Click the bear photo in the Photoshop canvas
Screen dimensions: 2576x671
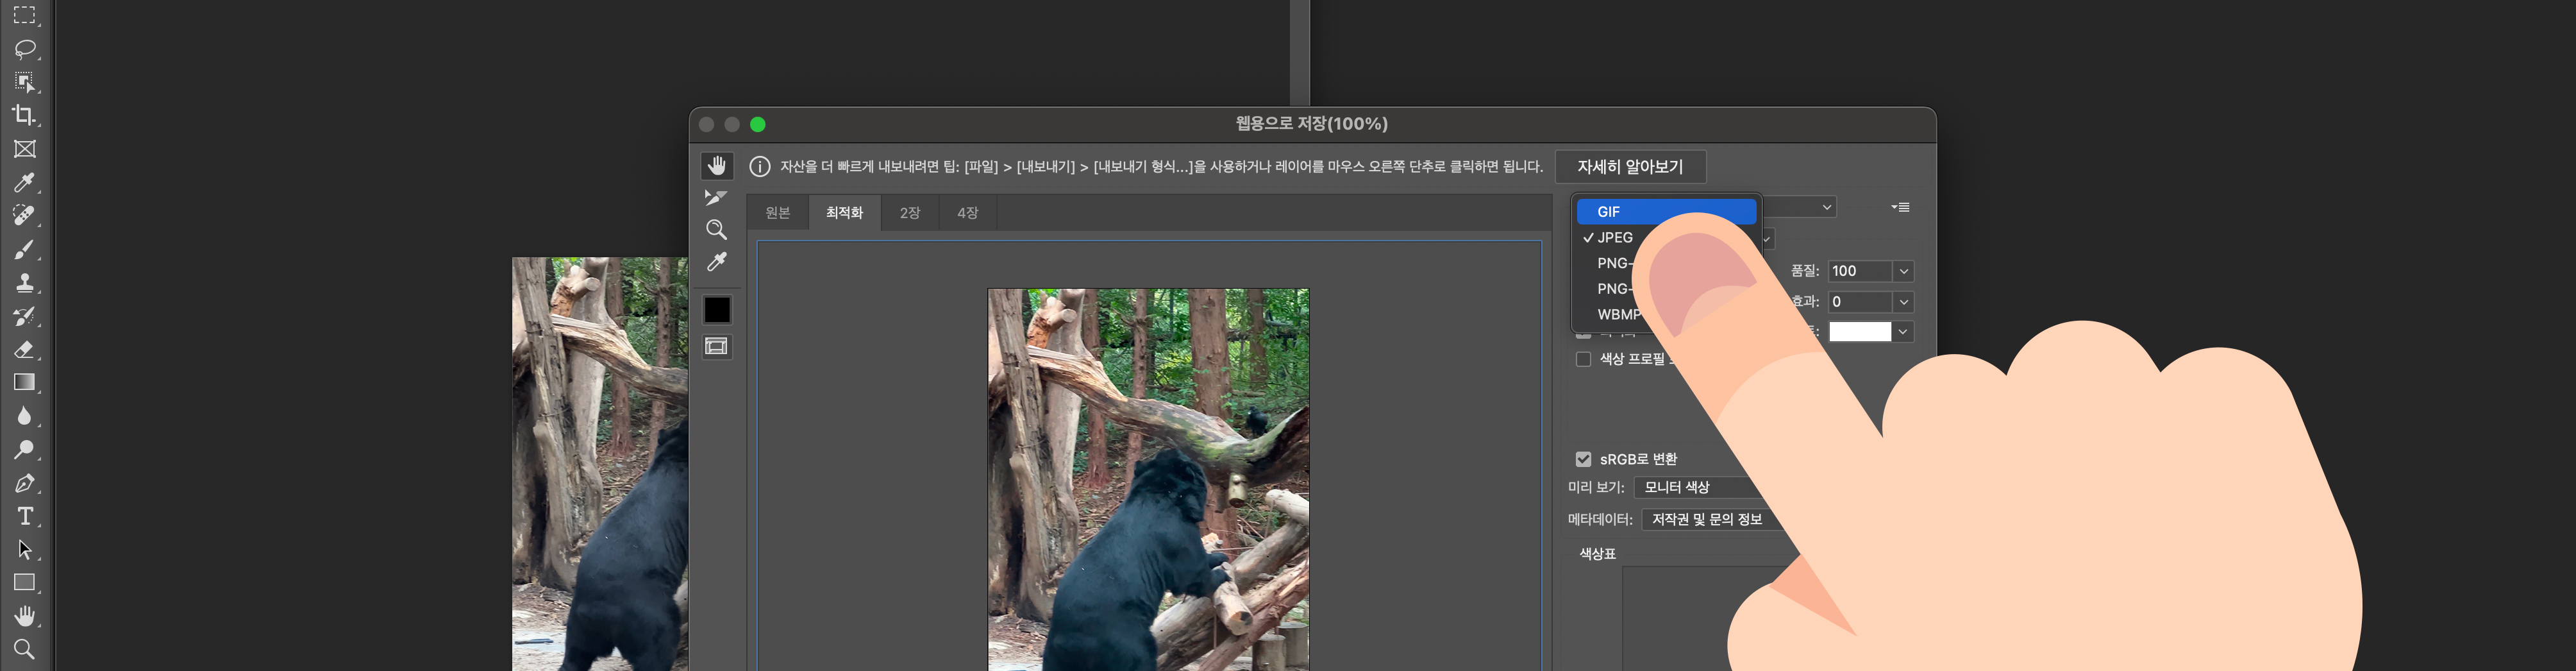tap(600, 464)
